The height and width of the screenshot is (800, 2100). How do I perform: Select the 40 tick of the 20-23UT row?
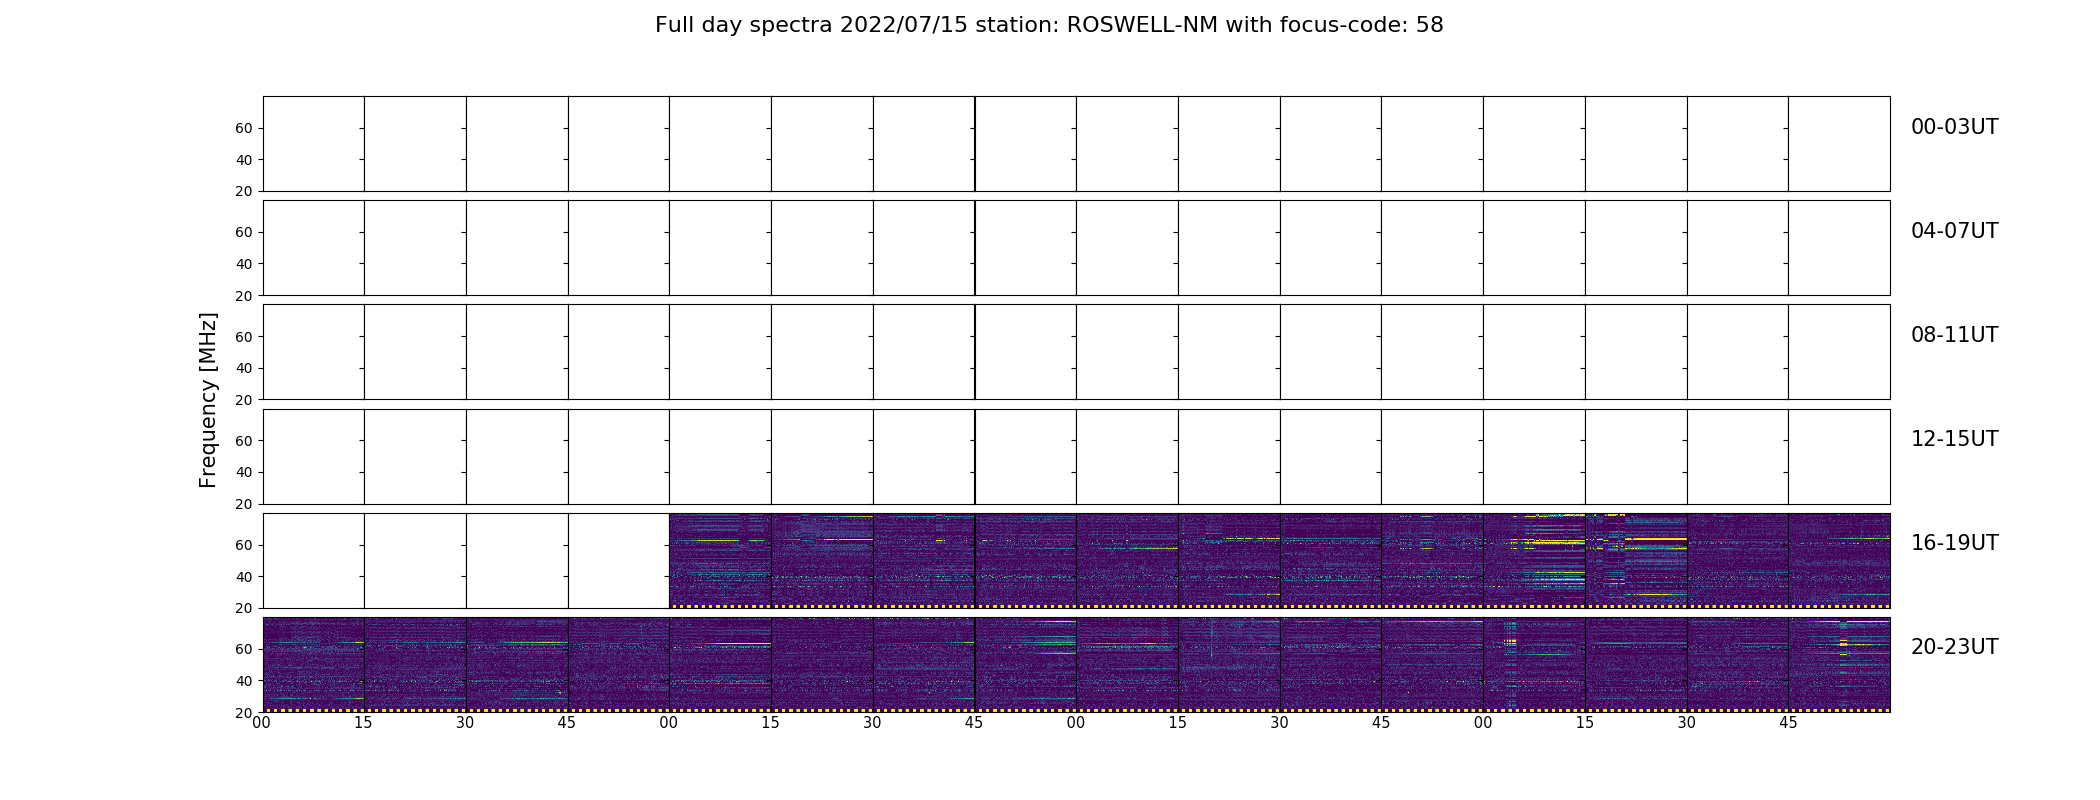(x=244, y=681)
